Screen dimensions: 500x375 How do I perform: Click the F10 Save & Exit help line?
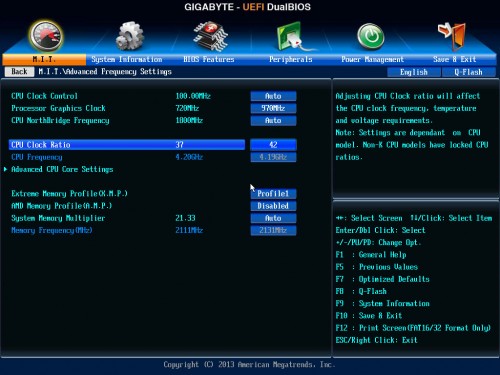369,316
